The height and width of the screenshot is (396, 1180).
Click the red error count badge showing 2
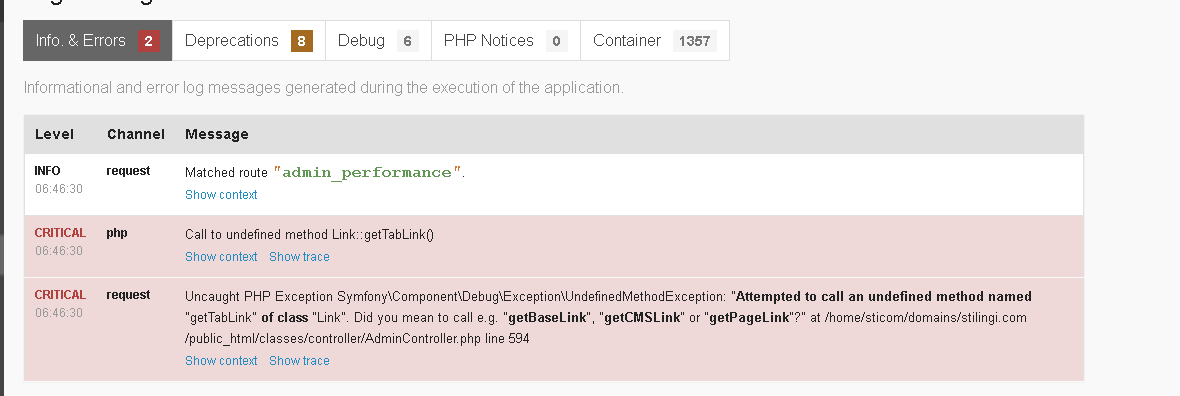tap(148, 41)
